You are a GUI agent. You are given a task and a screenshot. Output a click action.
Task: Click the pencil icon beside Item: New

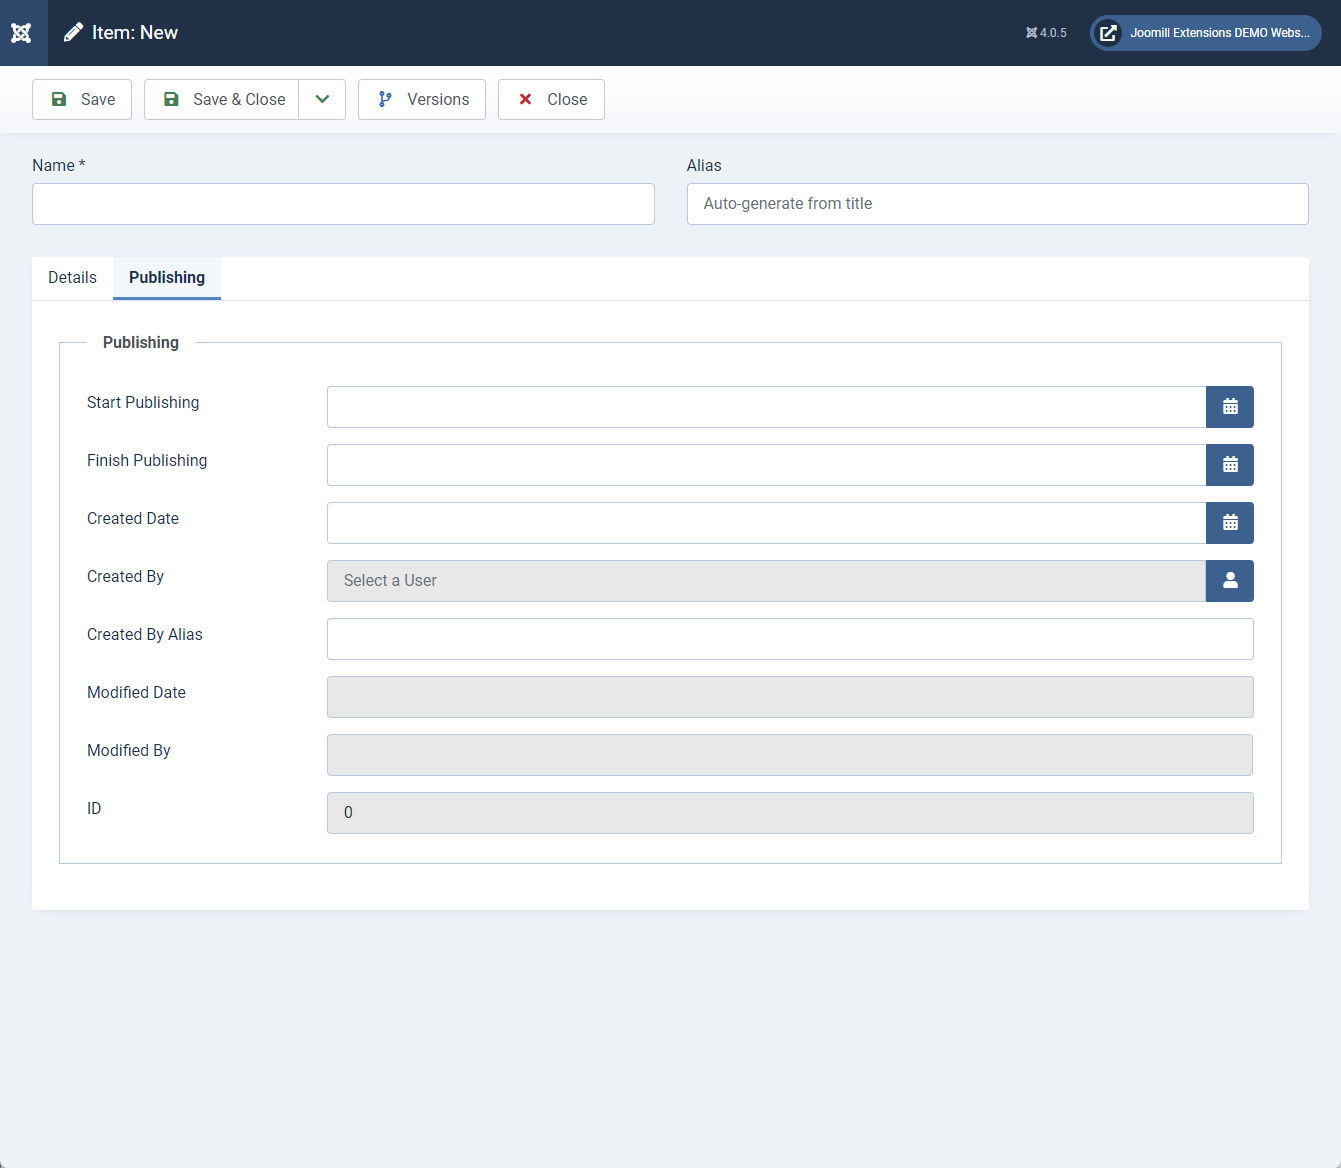[73, 33]
